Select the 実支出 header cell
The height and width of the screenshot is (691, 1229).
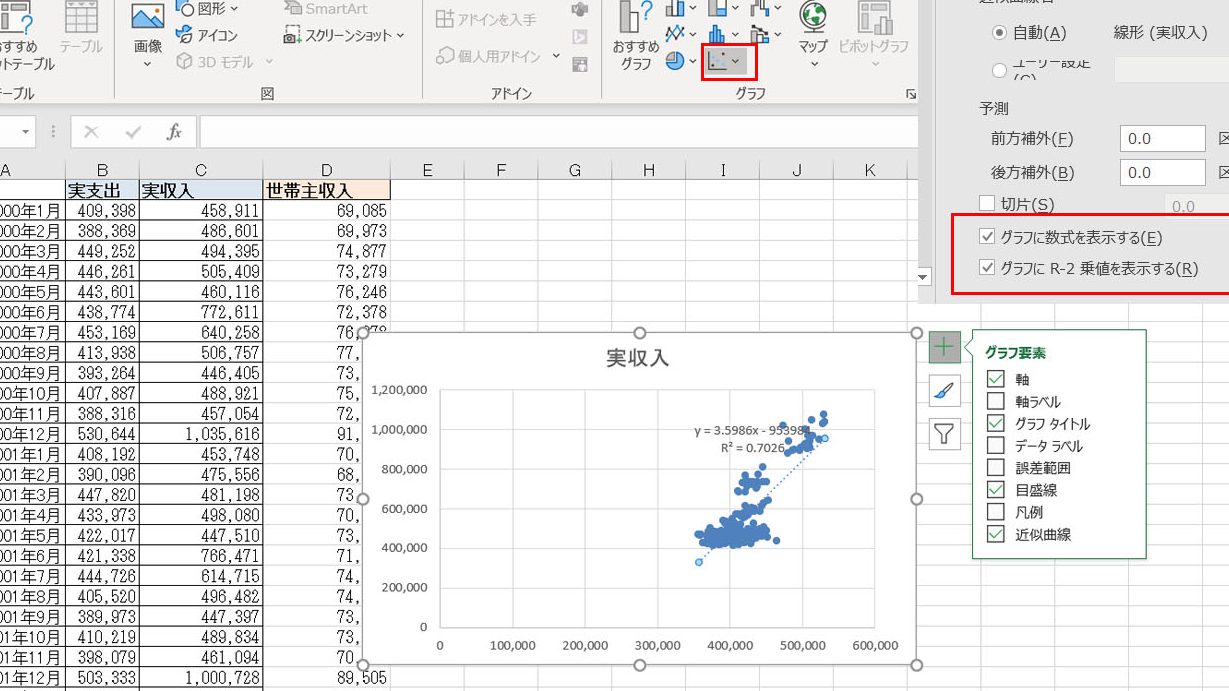102,190
